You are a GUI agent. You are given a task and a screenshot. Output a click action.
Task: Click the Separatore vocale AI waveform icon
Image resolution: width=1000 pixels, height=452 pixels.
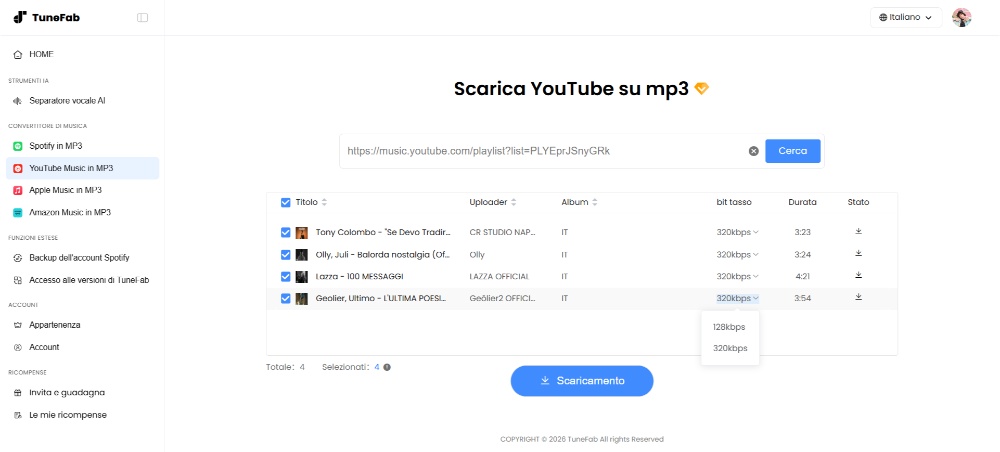click(18, 101)
